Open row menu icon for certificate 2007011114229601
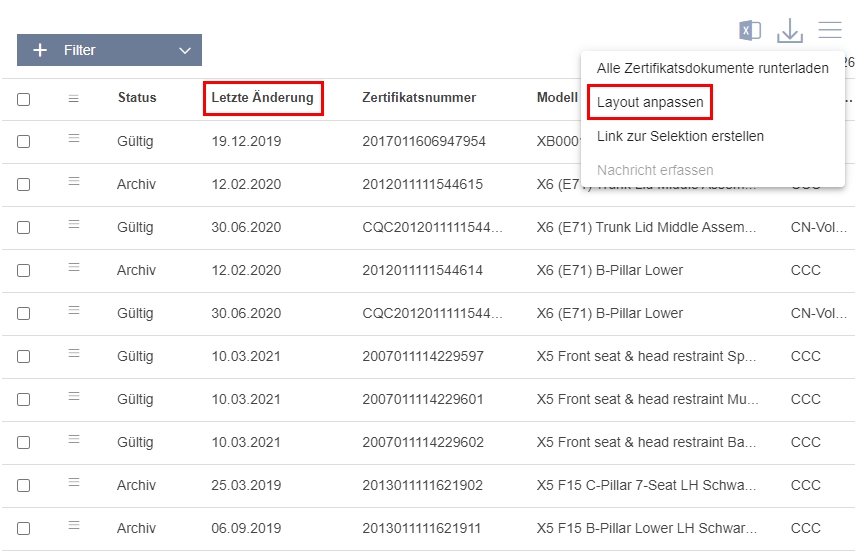Viewport: 855px width, 558px height. [74, 397]
